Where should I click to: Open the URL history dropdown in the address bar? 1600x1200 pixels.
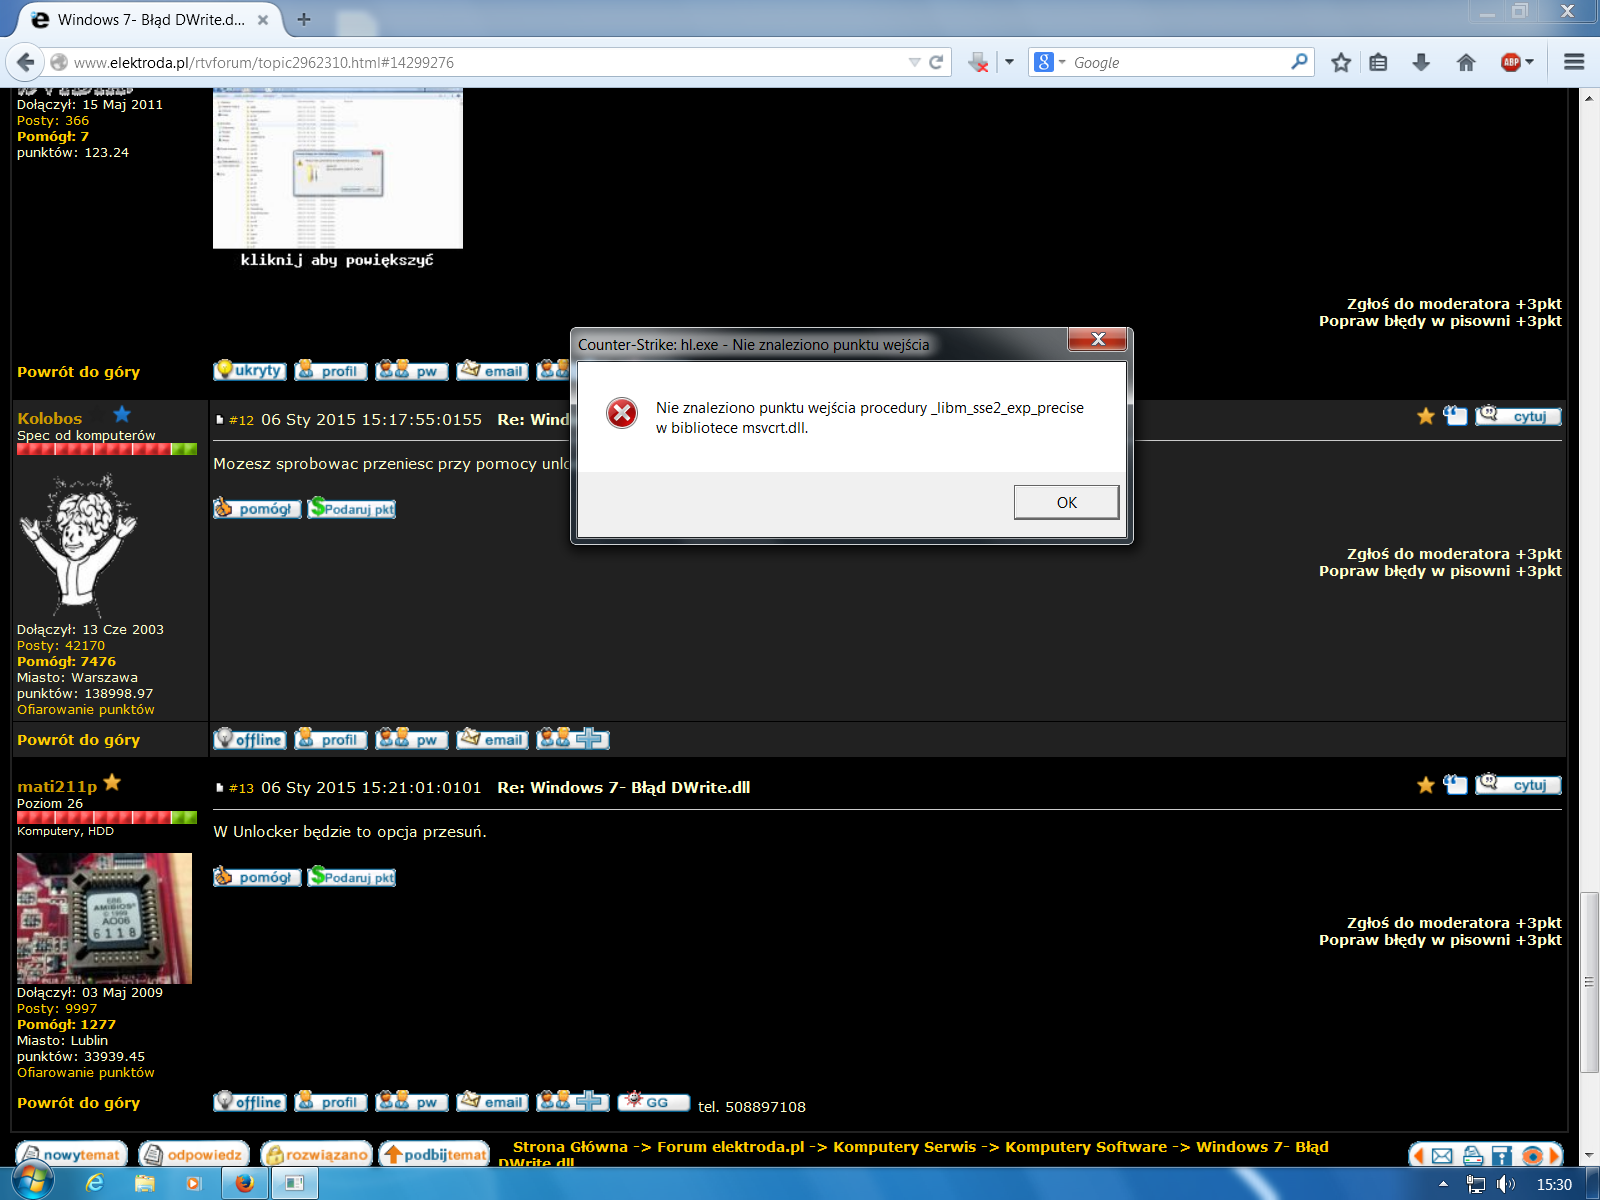click(914, 62)
